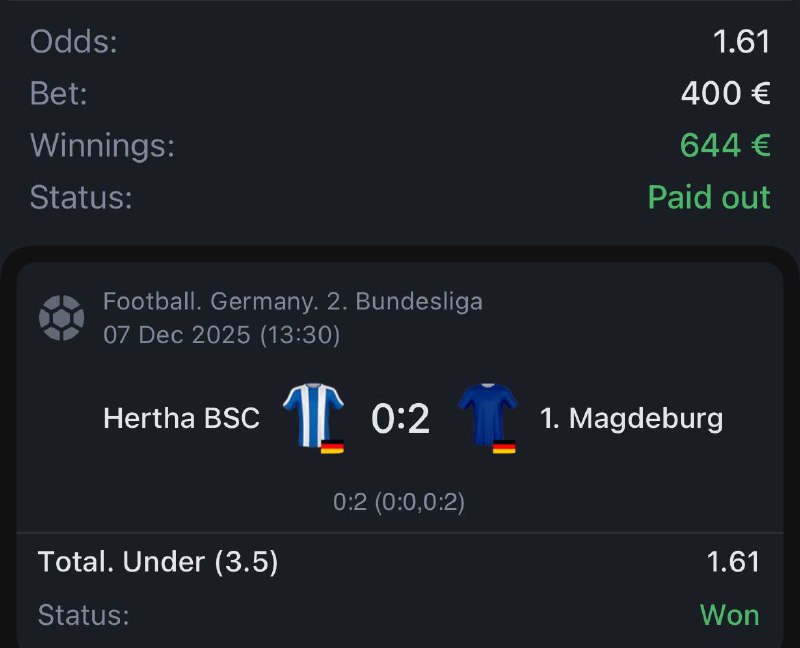The height and width of the screenshot is (648, 800).
Task: Tap the green Paid out status
Action: point(708,197)
